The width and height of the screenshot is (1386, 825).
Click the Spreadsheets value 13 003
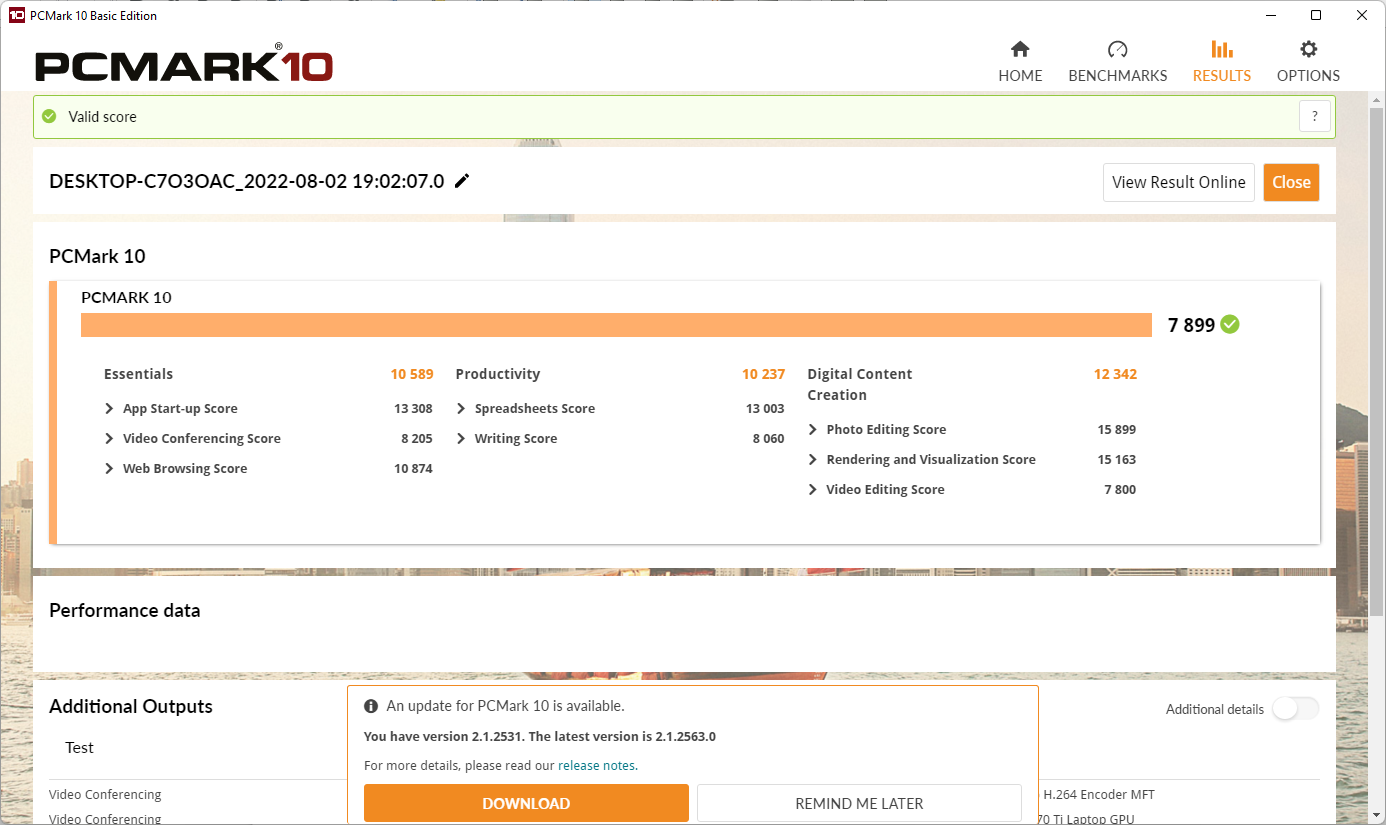(x=765, y=408)
